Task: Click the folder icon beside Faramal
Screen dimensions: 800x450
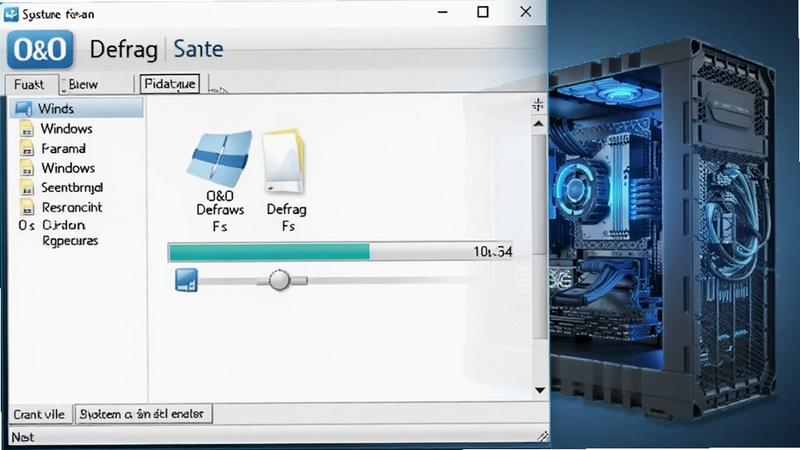Action: [x=27, y=148]
